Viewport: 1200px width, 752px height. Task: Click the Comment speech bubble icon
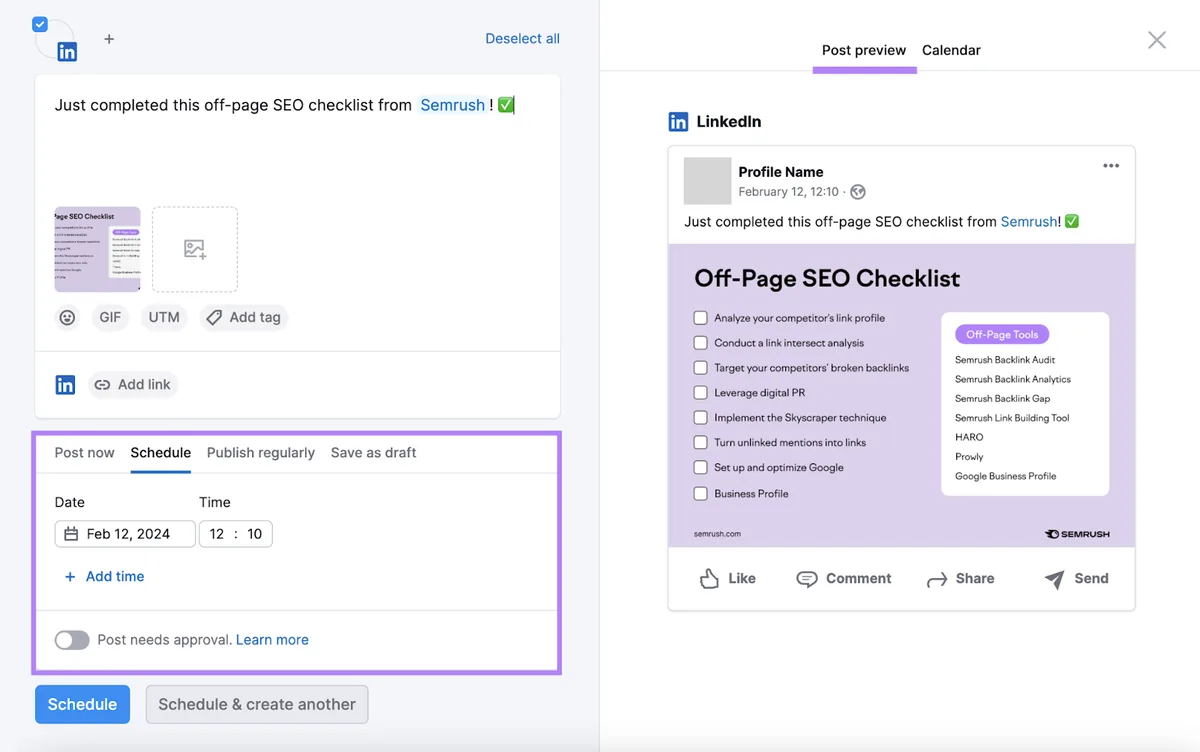click(806, 579)
